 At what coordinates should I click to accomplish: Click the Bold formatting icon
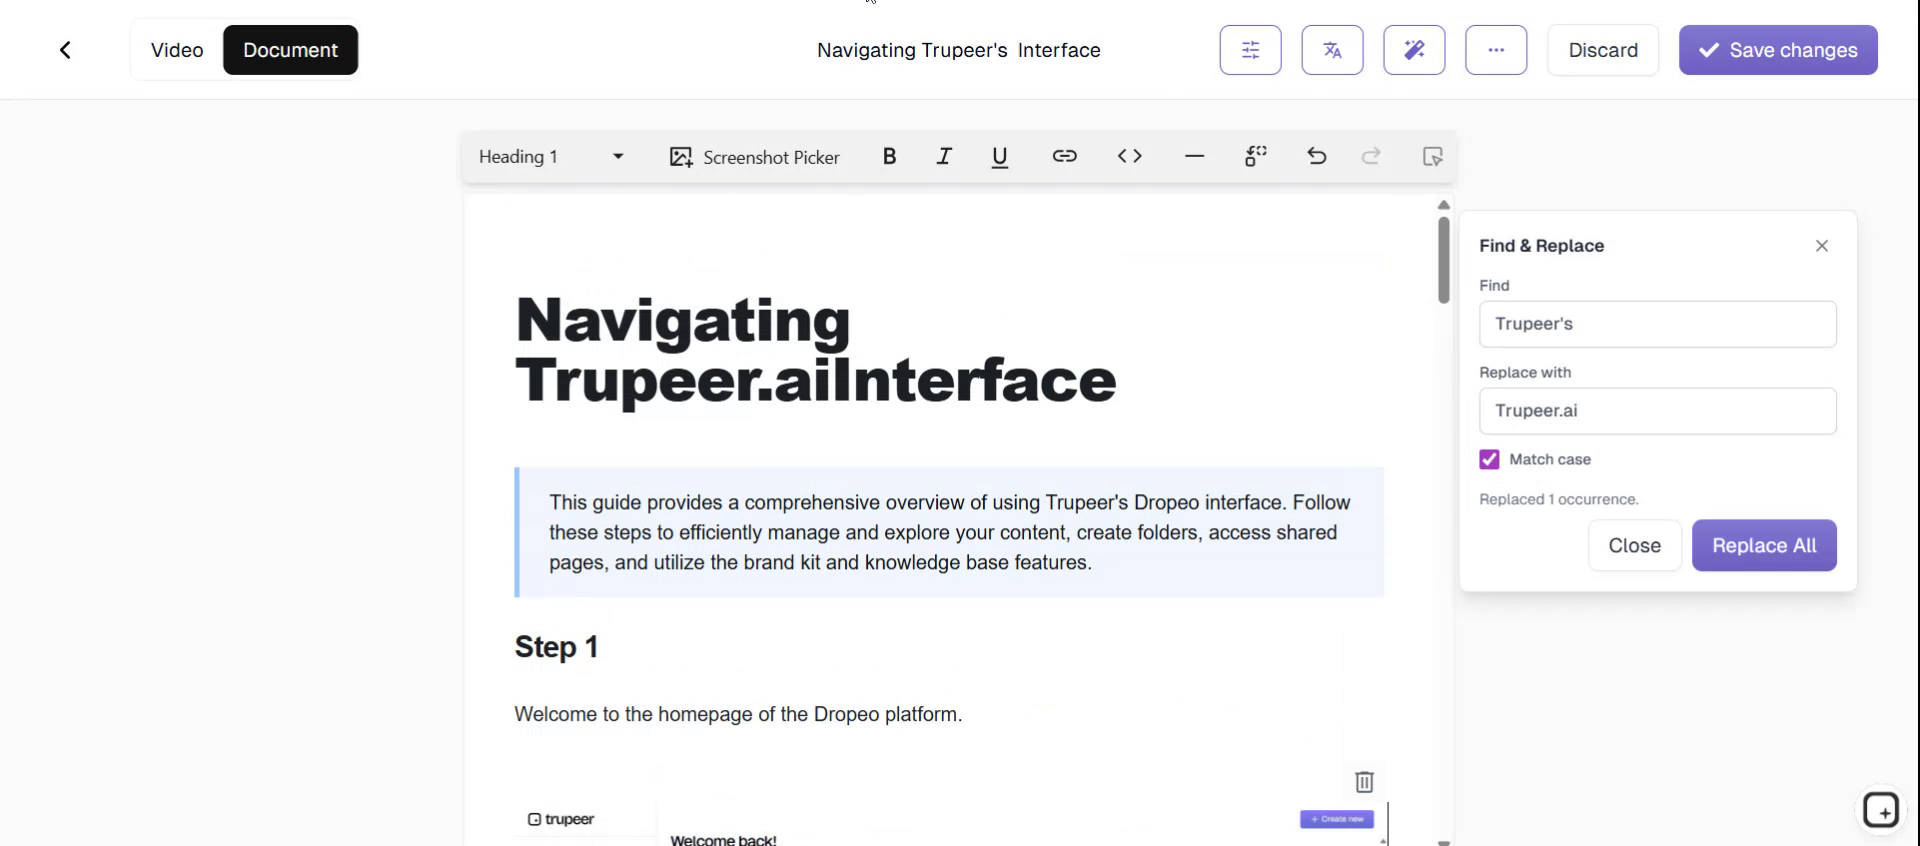889,156
